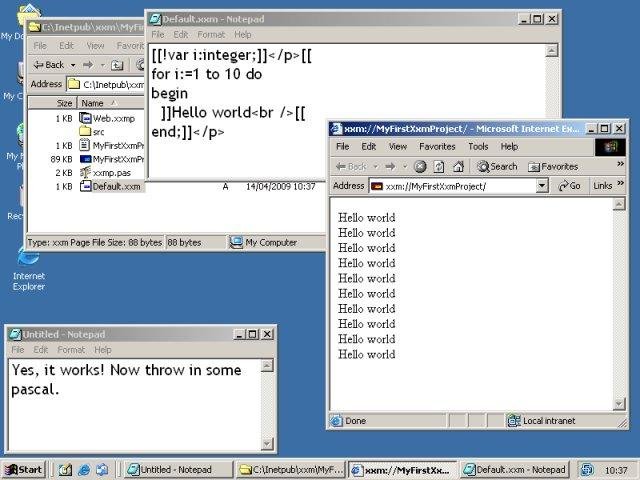Open the Edit menu in Internet Explorer
The width and height of the screenshot is (640, 480).
click(x=369, y=146)
